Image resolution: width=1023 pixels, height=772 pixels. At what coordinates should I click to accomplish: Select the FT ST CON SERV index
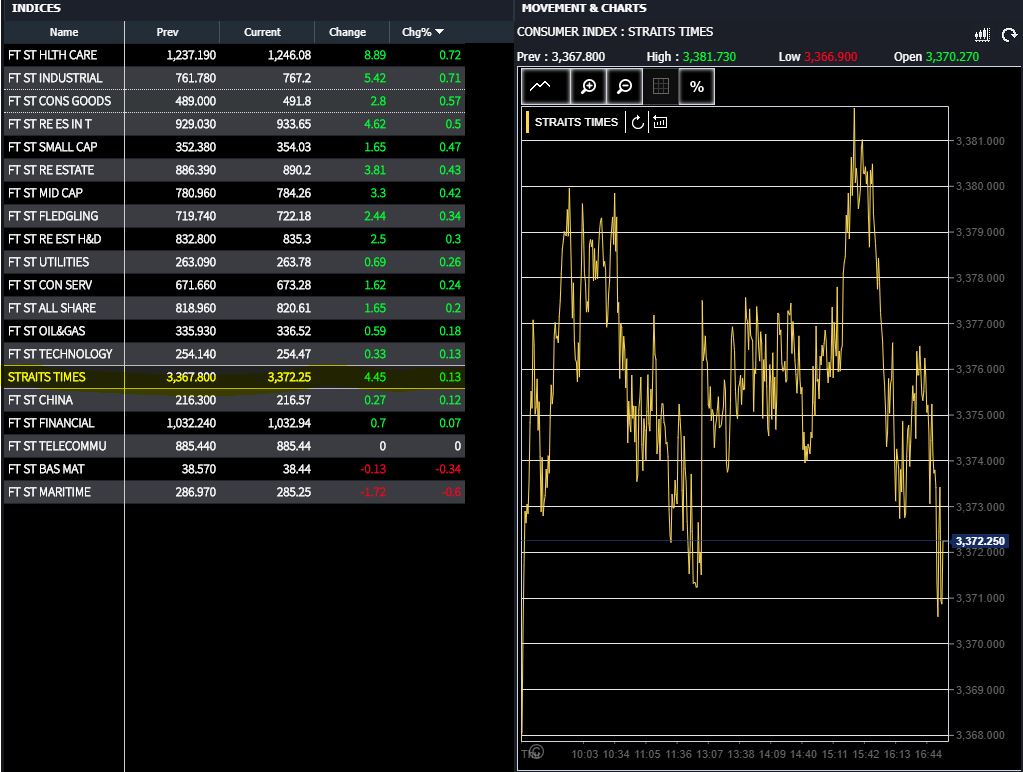(x=234, y=285)
